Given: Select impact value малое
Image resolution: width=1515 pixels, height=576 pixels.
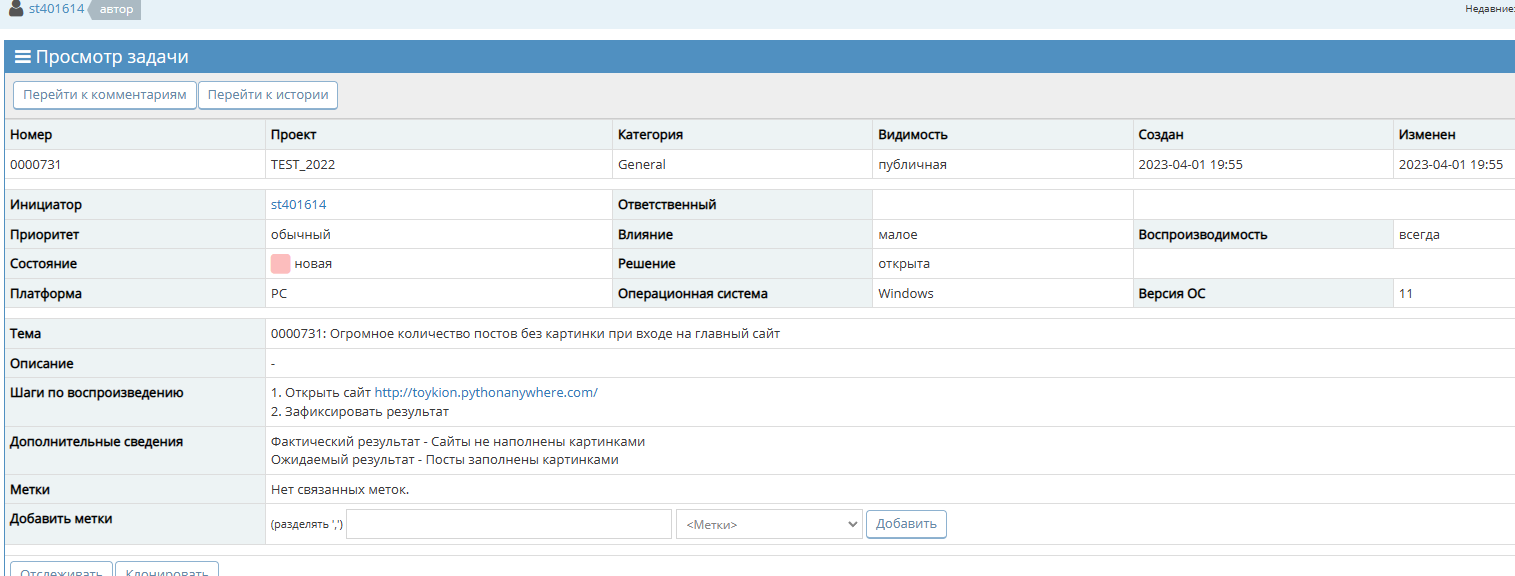Looking at the screenshot, I should point(898,235).
